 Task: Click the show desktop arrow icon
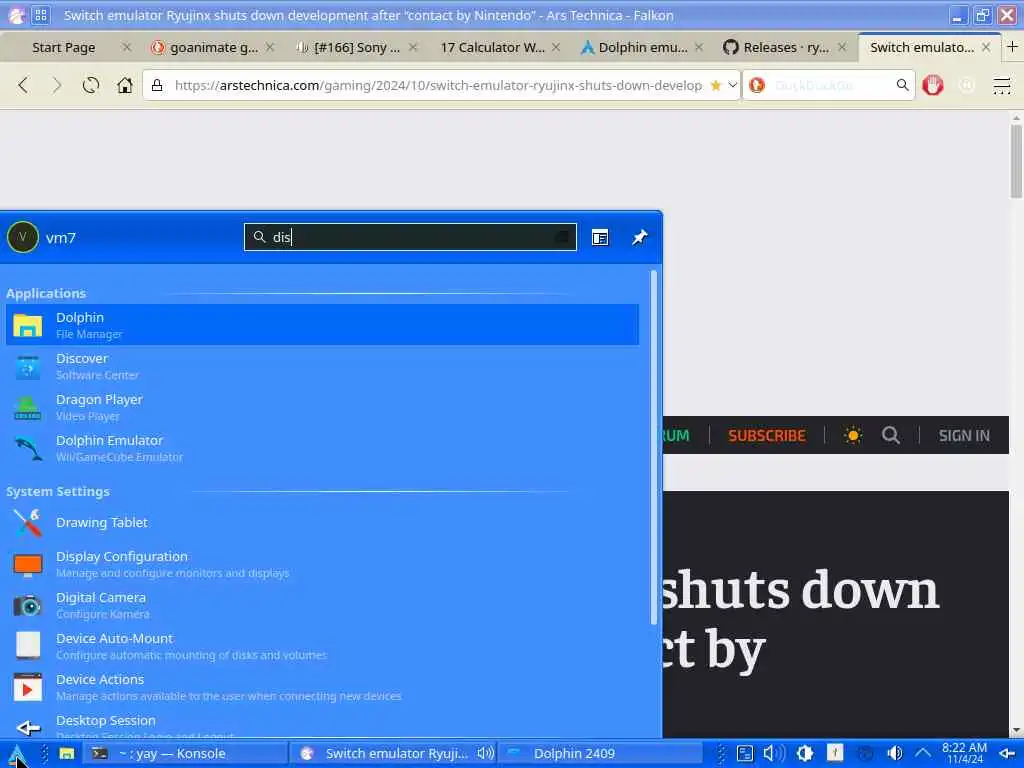click(1007, 754)
